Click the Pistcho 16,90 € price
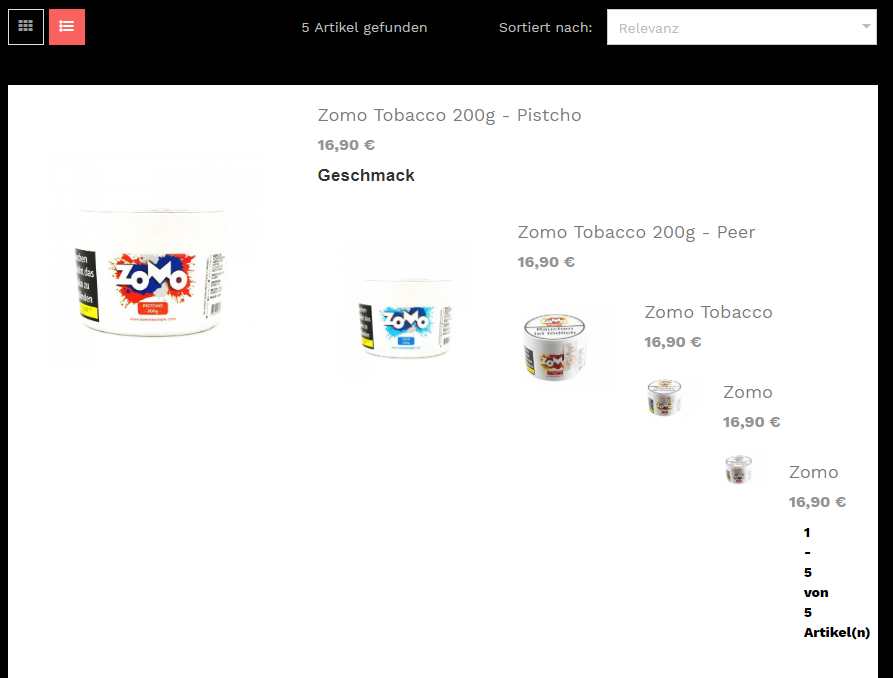 [x=346, y=145]
